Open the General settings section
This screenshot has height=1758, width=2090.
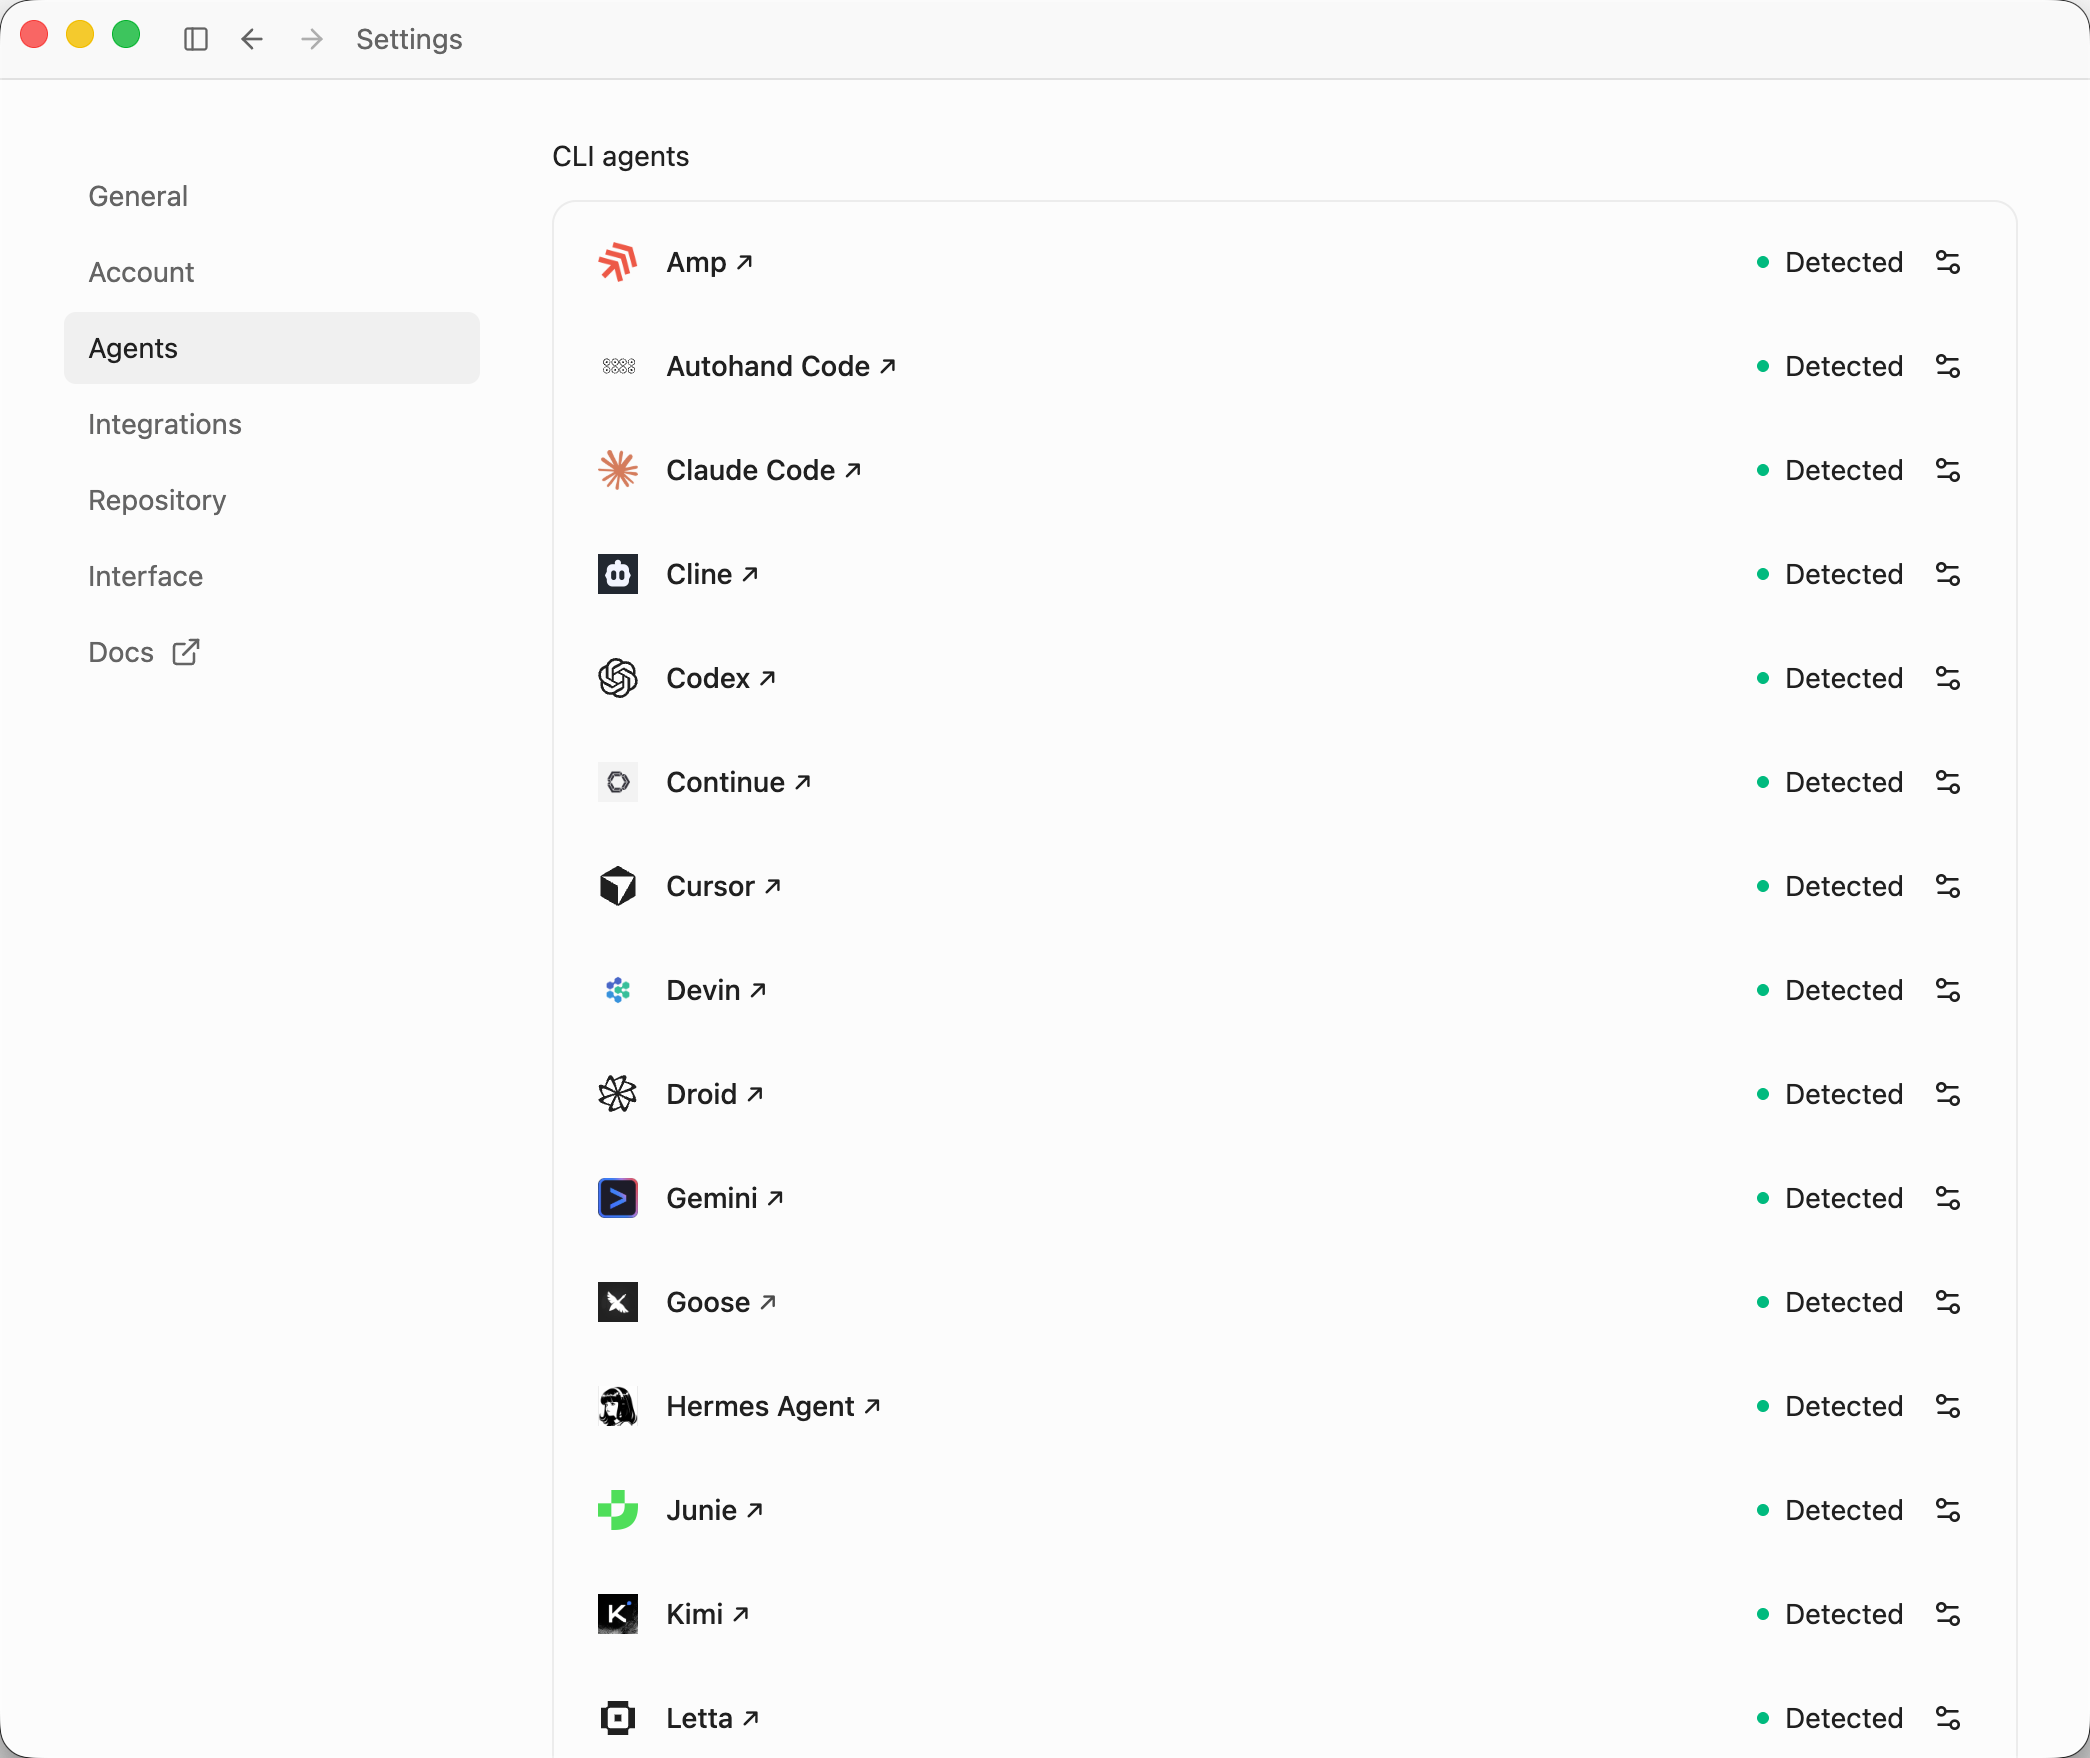[272, 196]
